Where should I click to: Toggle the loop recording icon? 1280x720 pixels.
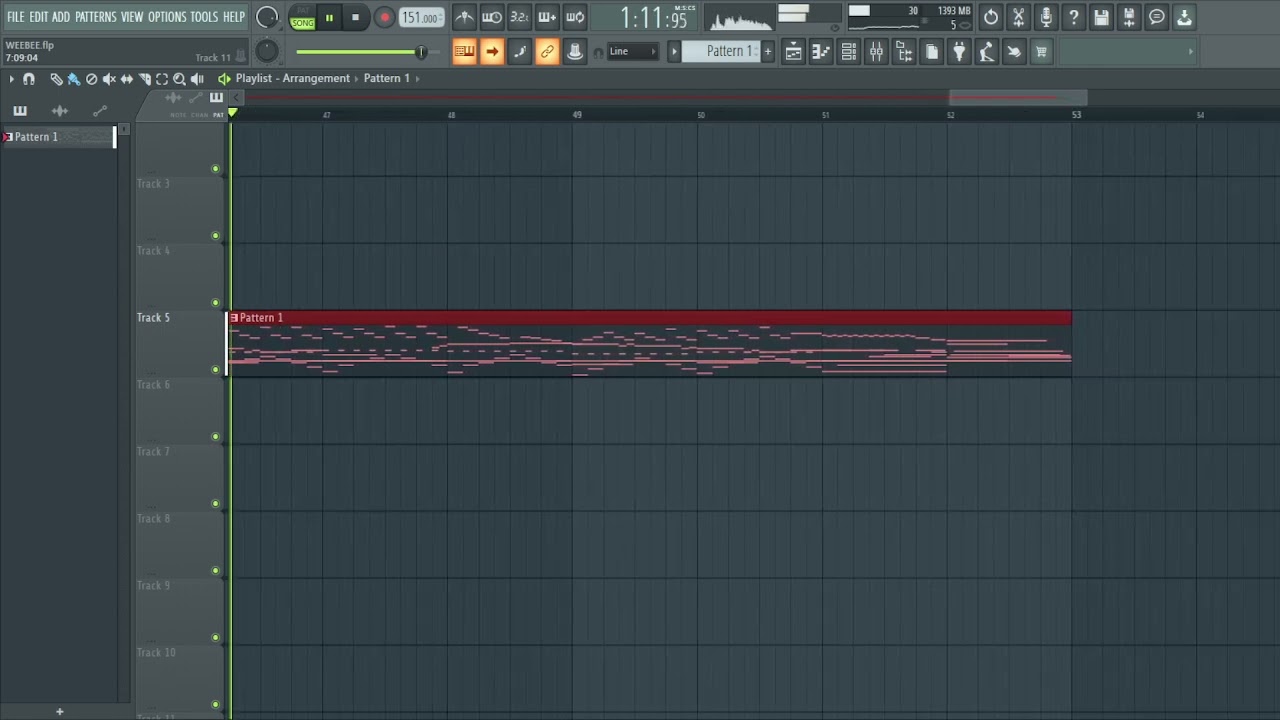click(x=575, y=17)
